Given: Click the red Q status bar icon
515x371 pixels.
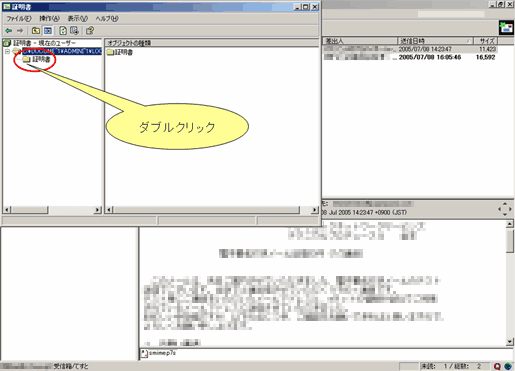Looking at the screenshot, I should [x=497, y=366].
